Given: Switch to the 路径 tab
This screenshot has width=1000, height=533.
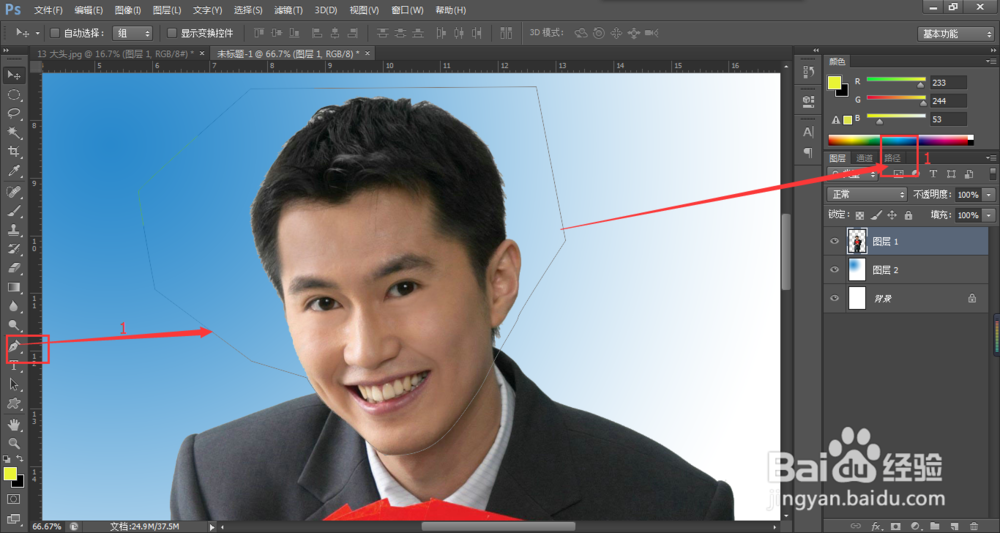Looking at the screenshot, I should point(892,158).
